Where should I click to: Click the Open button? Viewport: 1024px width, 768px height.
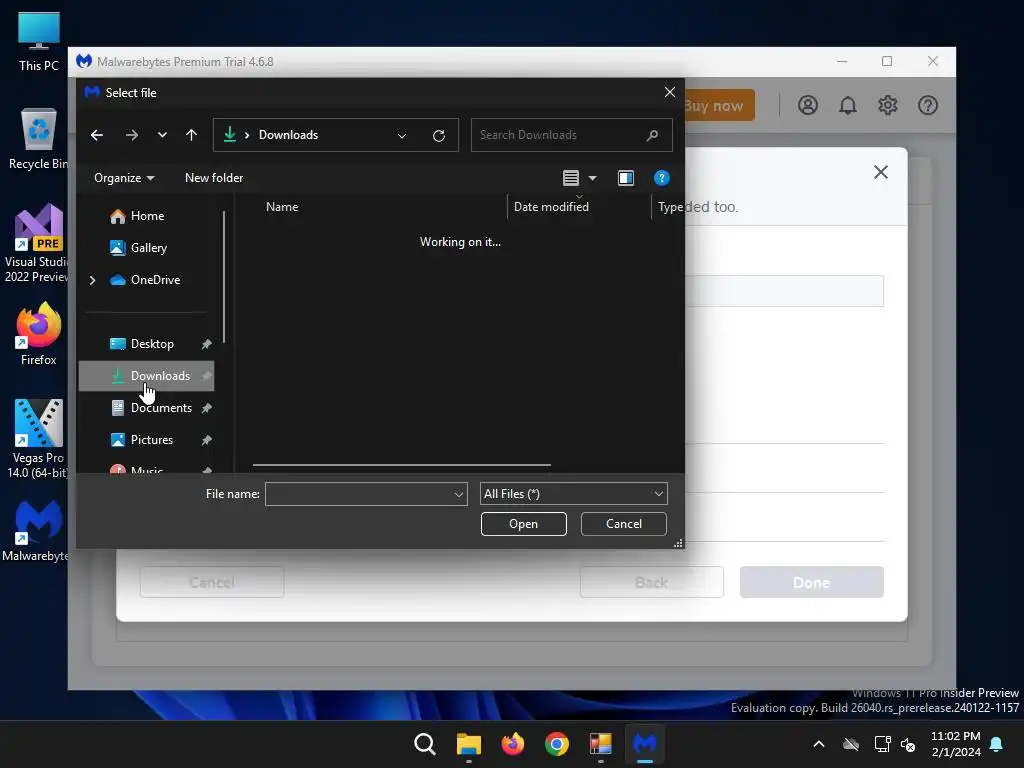(524, 524)
